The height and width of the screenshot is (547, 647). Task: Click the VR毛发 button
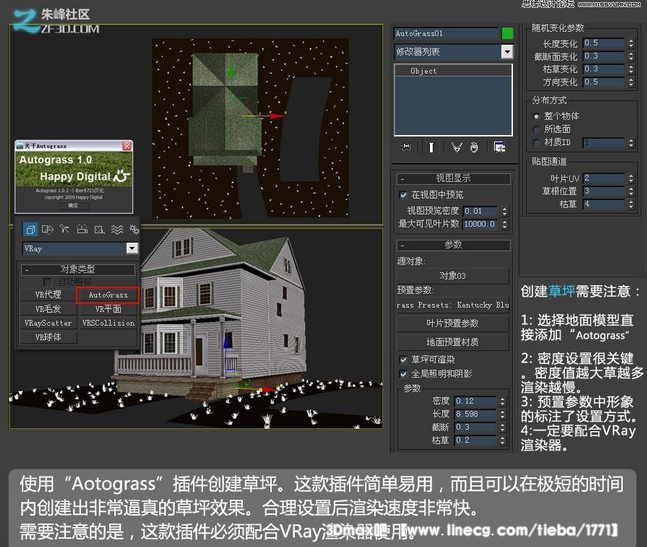[x=48, y=309]
